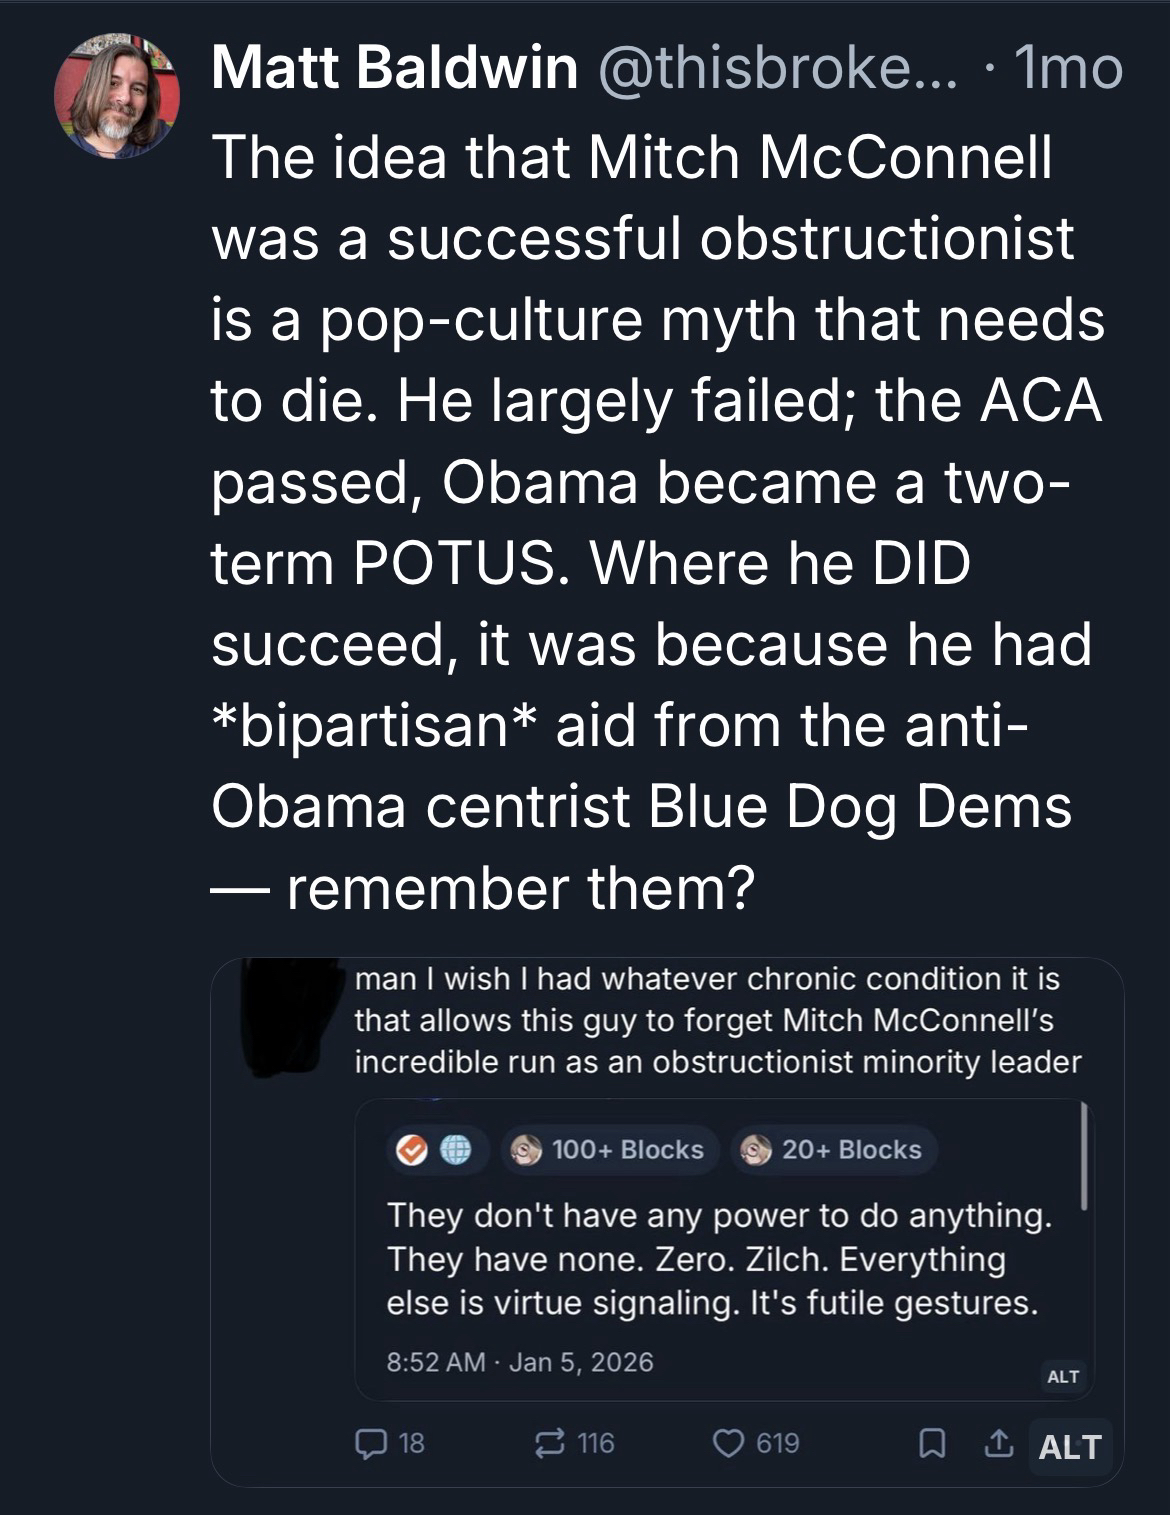This screenshot has width=1170, height=1515.
Task: Show small ALT badge in nested screenshot
Action: pos(1062,1377)
